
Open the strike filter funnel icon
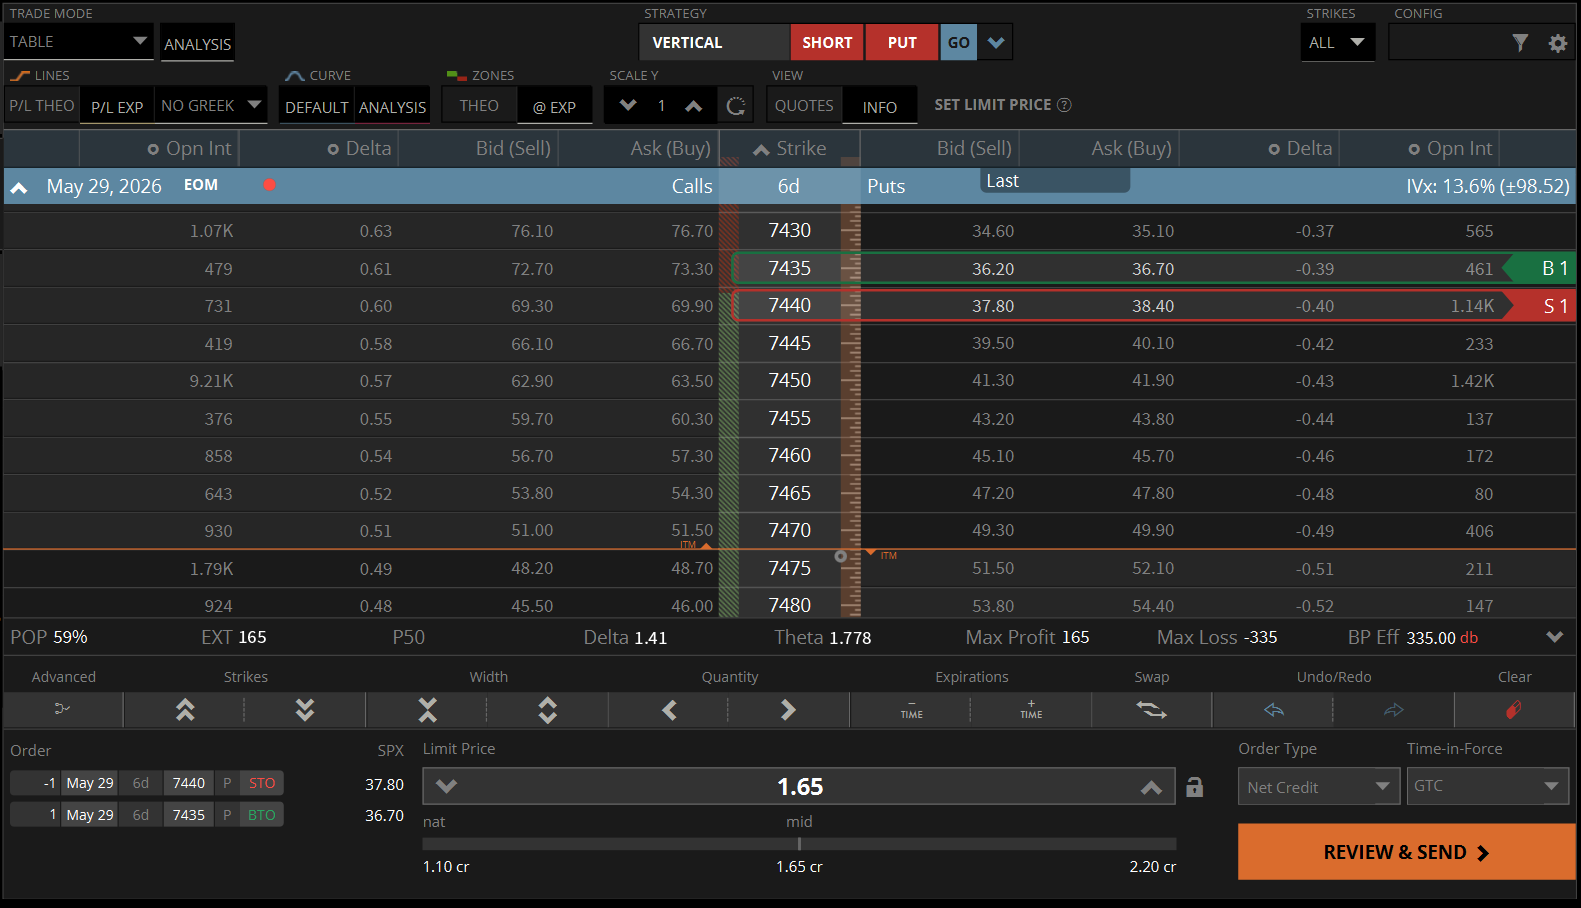point(1520,43)
